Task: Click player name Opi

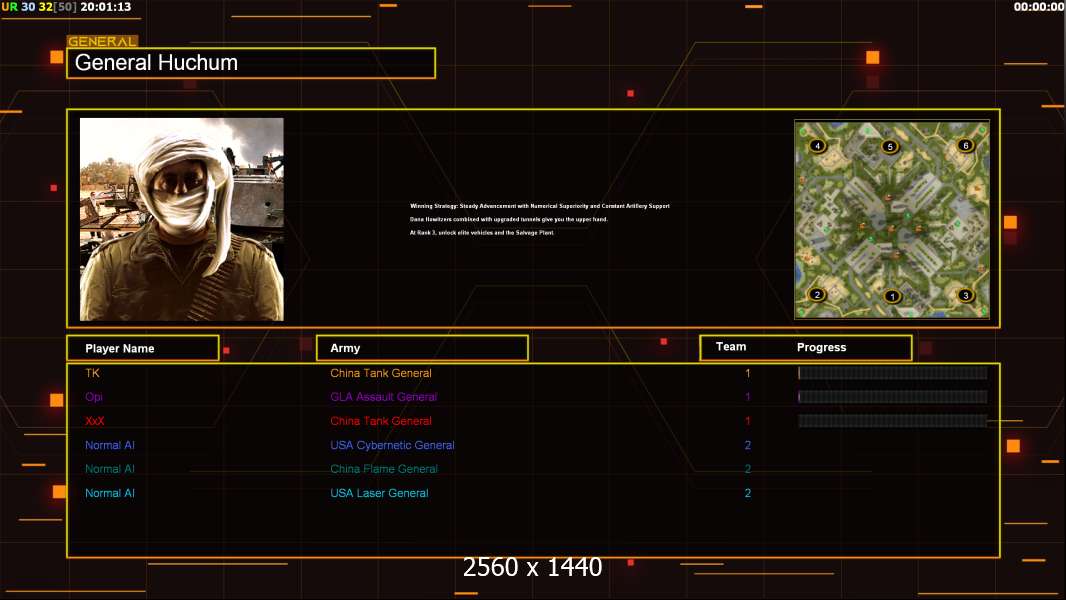Action: click(x=94, y=397)
